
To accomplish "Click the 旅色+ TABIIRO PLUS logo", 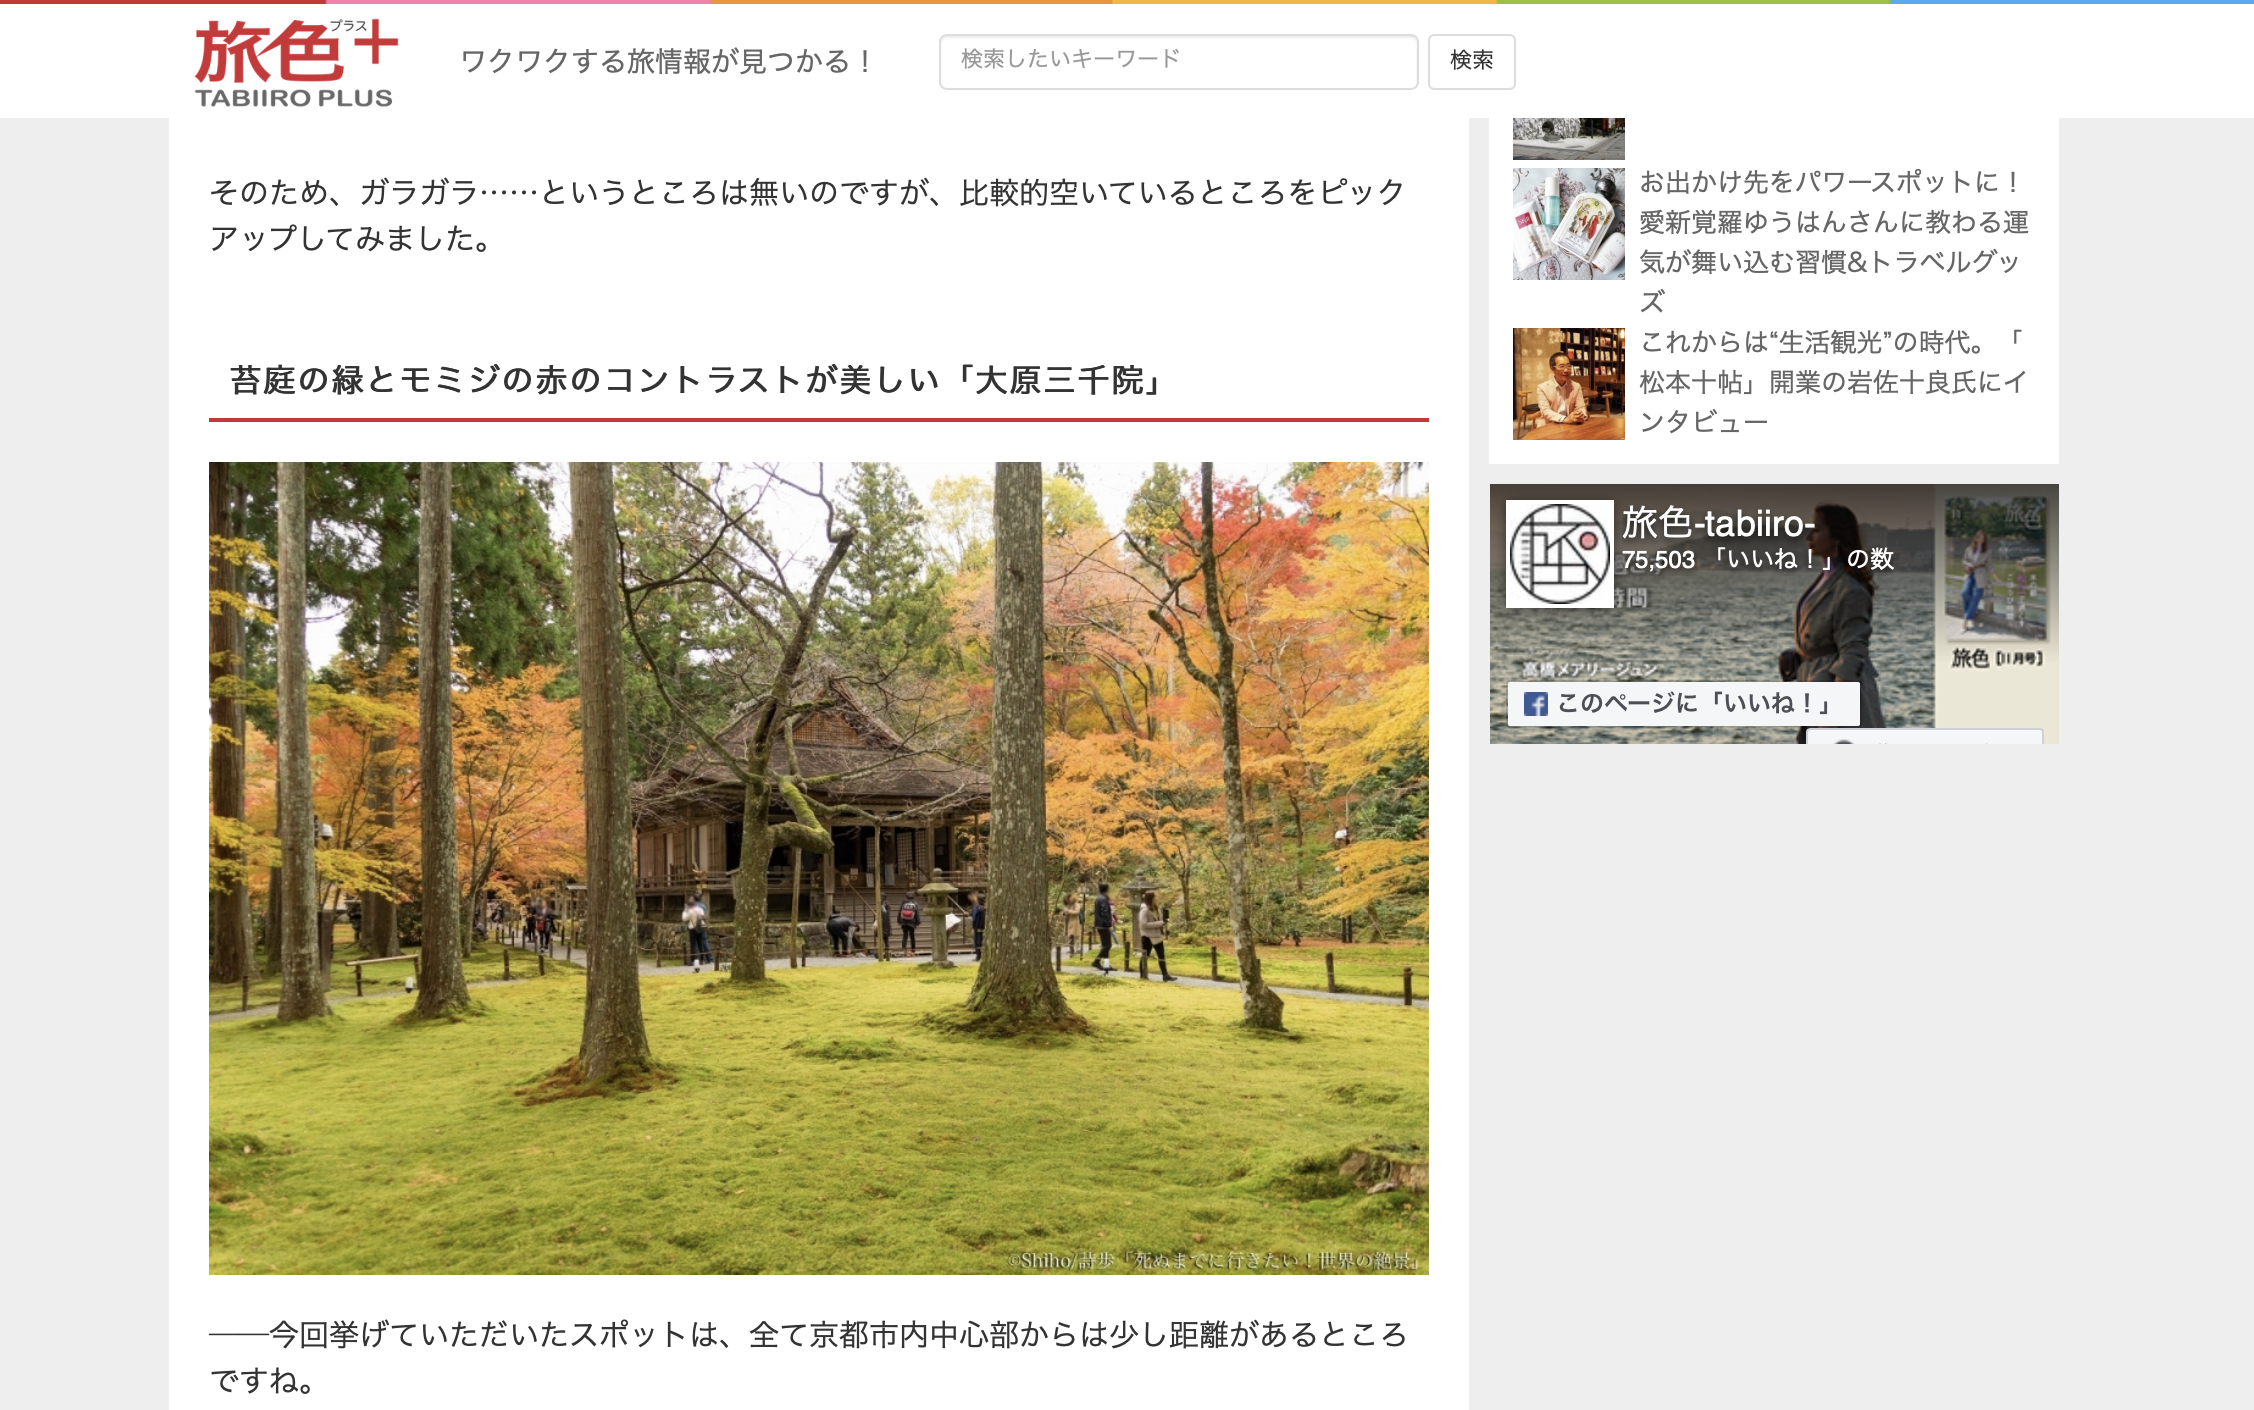I will pos(295,64).
